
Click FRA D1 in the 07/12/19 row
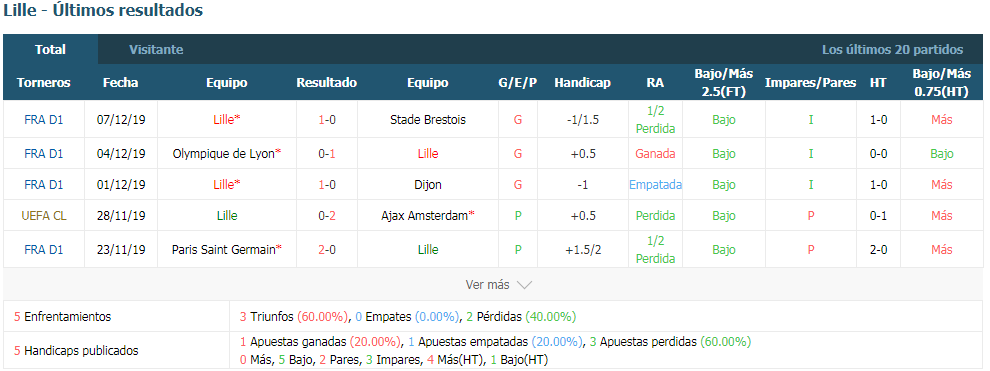(x=44, y=119)
